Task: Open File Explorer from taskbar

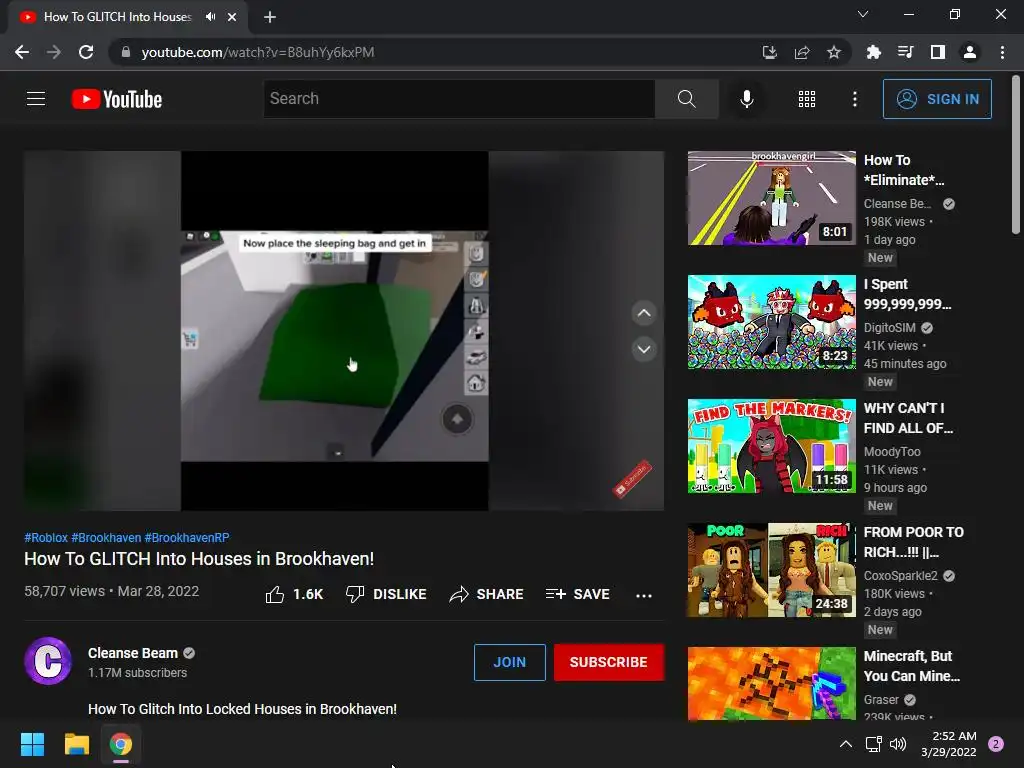Action: (x=76, y=744)
